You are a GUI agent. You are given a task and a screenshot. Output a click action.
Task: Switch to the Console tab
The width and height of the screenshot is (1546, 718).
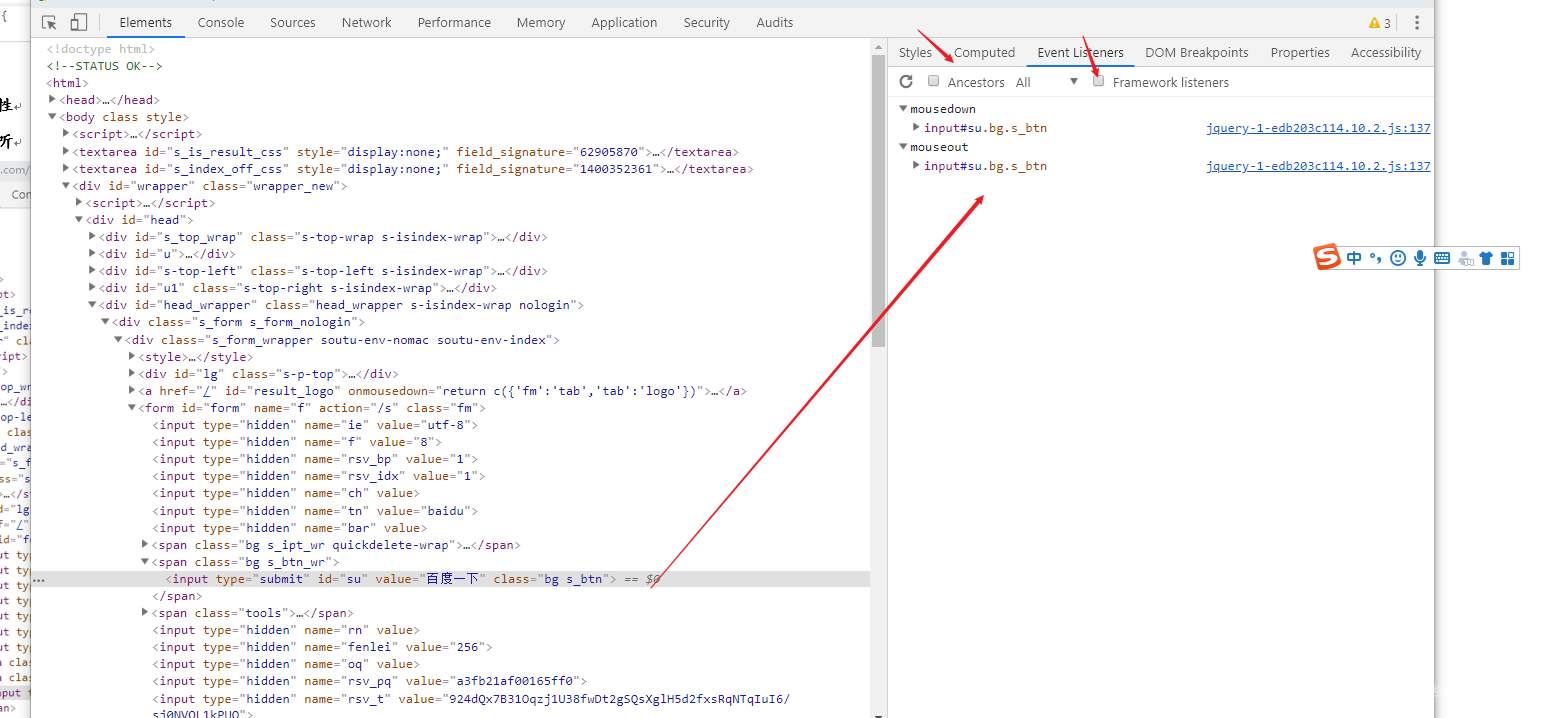point(220,23)
